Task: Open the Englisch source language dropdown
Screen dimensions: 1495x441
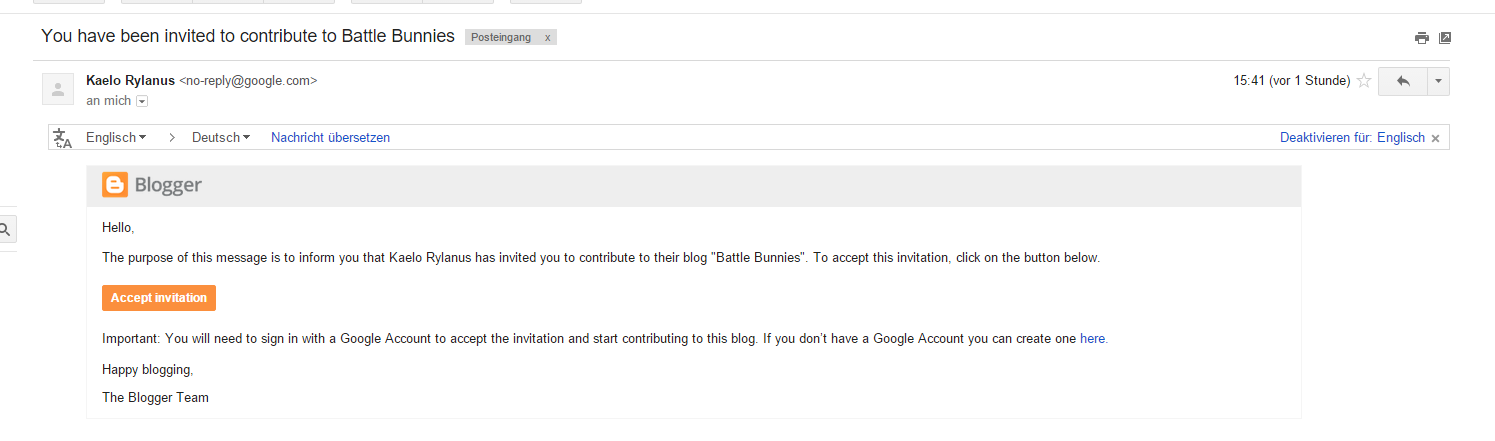Action: 116,138
